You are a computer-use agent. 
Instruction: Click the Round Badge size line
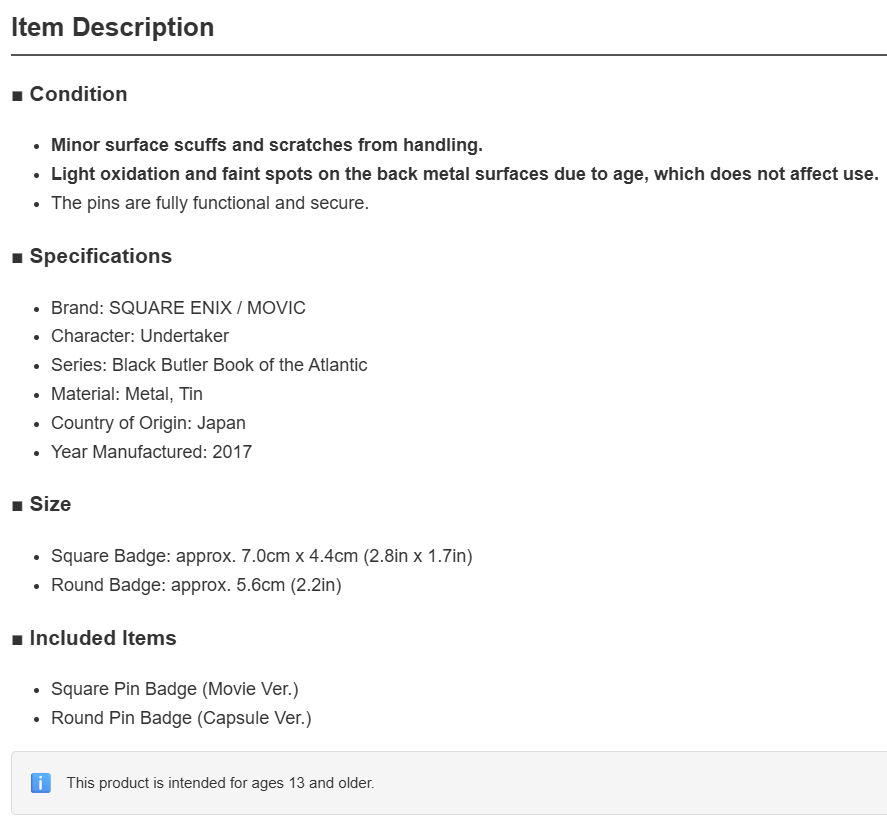(x=196, y=585)
